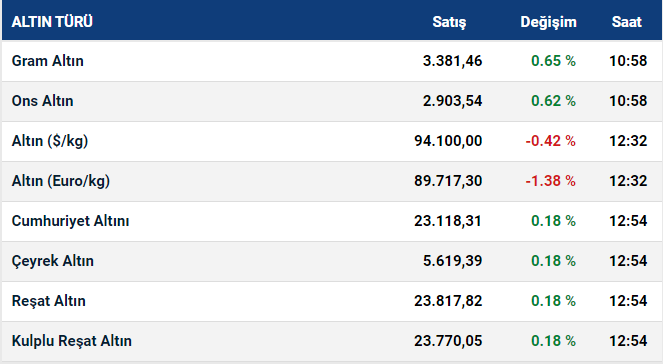This screenshot has height=364, width=663.
Task: Click the Kulplu Reşat Altın label
Action: tap(71, 341)
